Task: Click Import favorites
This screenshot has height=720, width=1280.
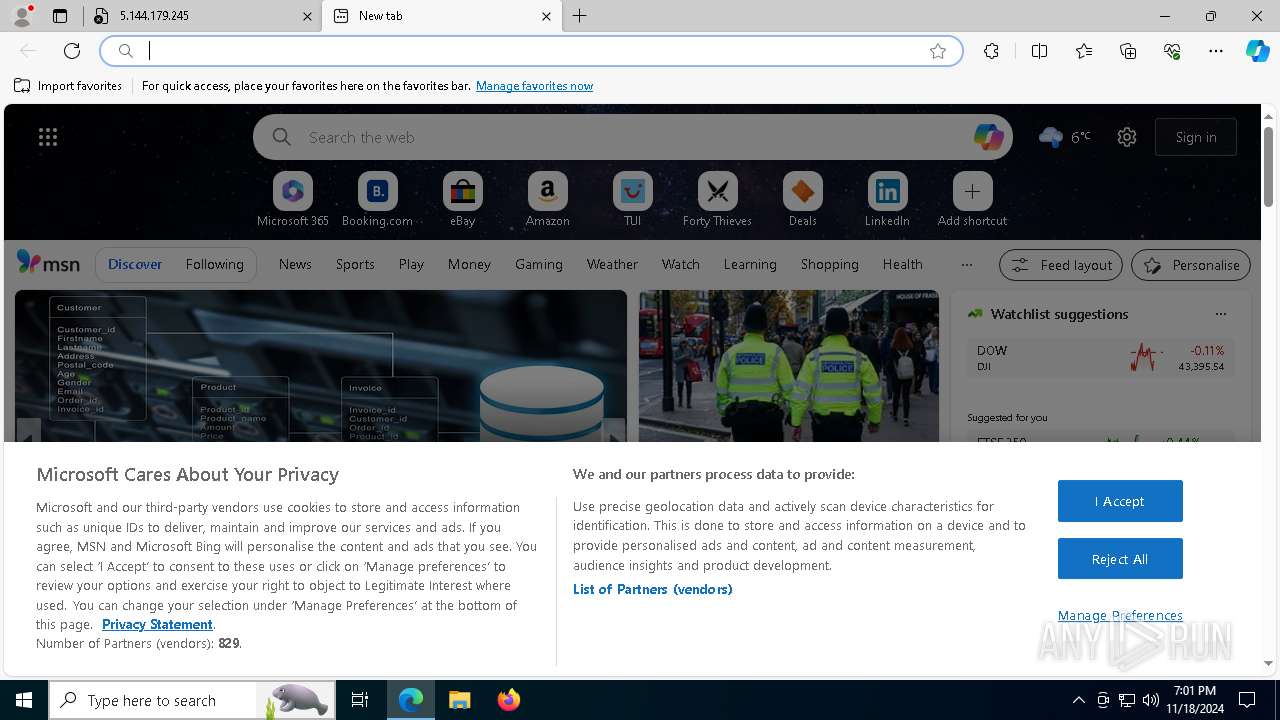Action: point(68,86)
